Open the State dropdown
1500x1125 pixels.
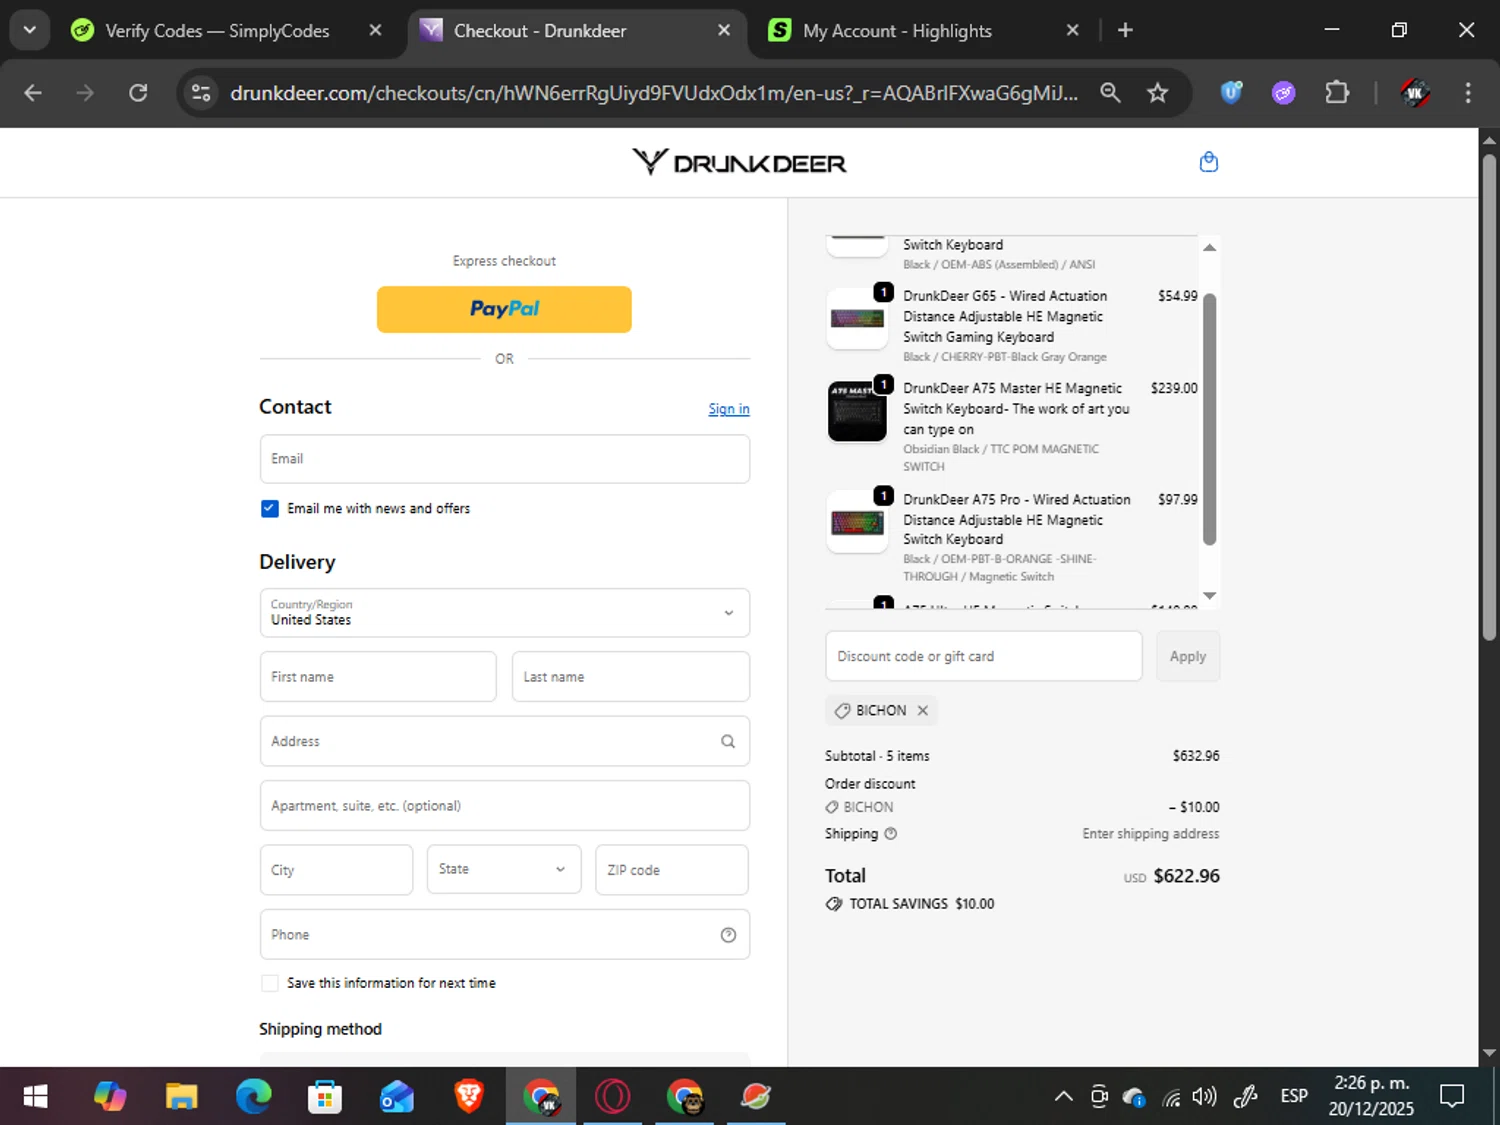(x=504, y=869)
